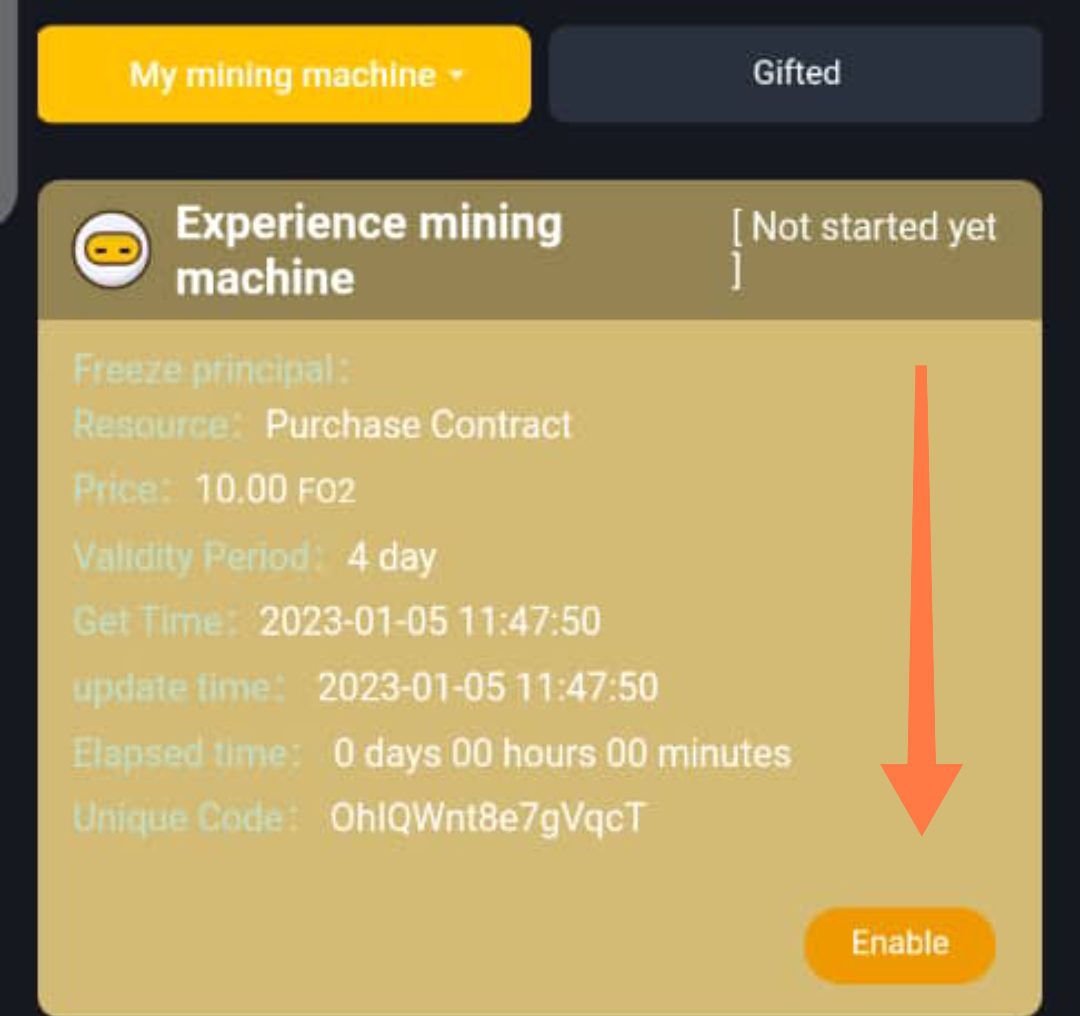Select the Purchase Contract resource text
Screen dimensions: 1080x1016
(417, 425)
